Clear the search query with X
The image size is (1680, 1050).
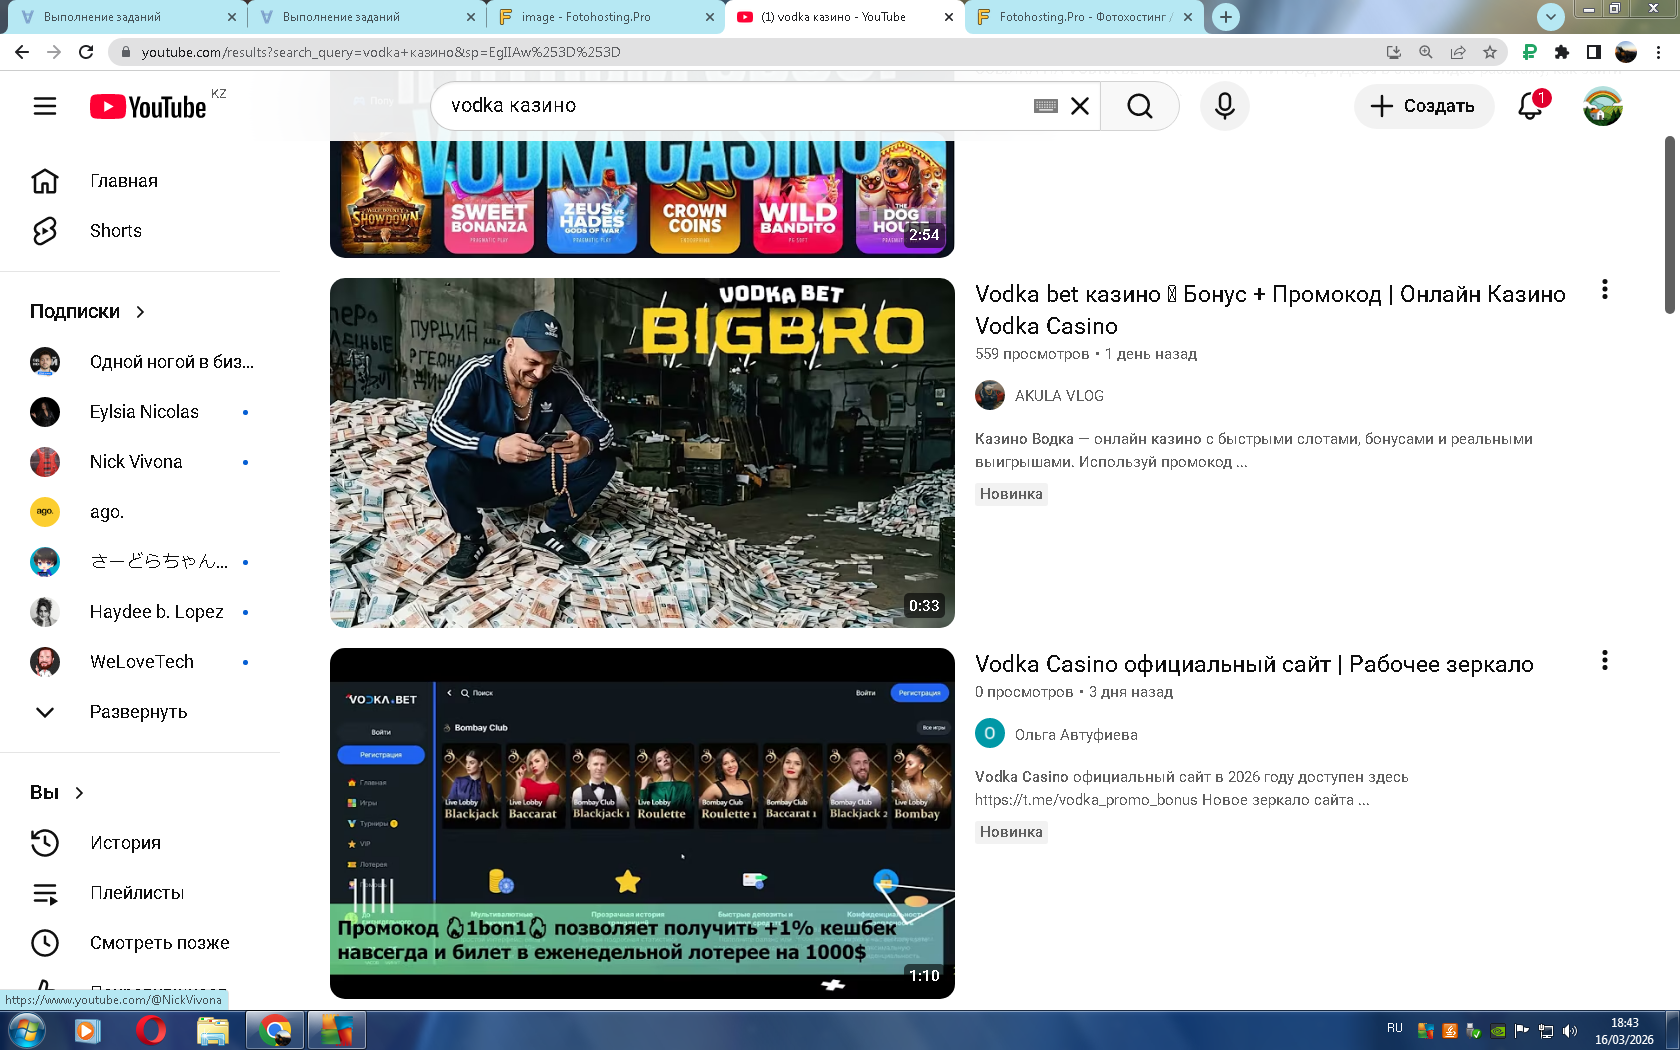coord(1080,106)
